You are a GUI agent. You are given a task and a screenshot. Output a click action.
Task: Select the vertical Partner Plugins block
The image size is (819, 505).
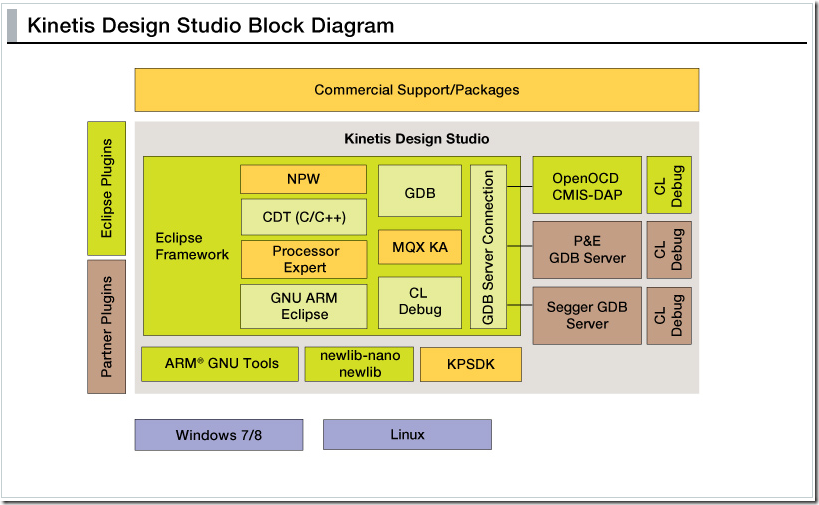tap(107, 326)
